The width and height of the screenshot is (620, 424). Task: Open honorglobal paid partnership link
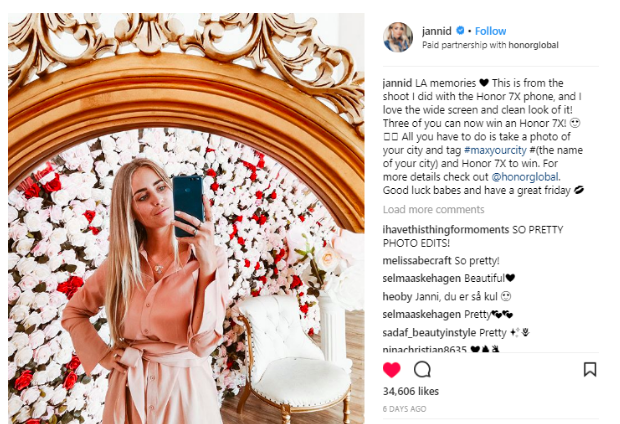[x=533, y=45]
